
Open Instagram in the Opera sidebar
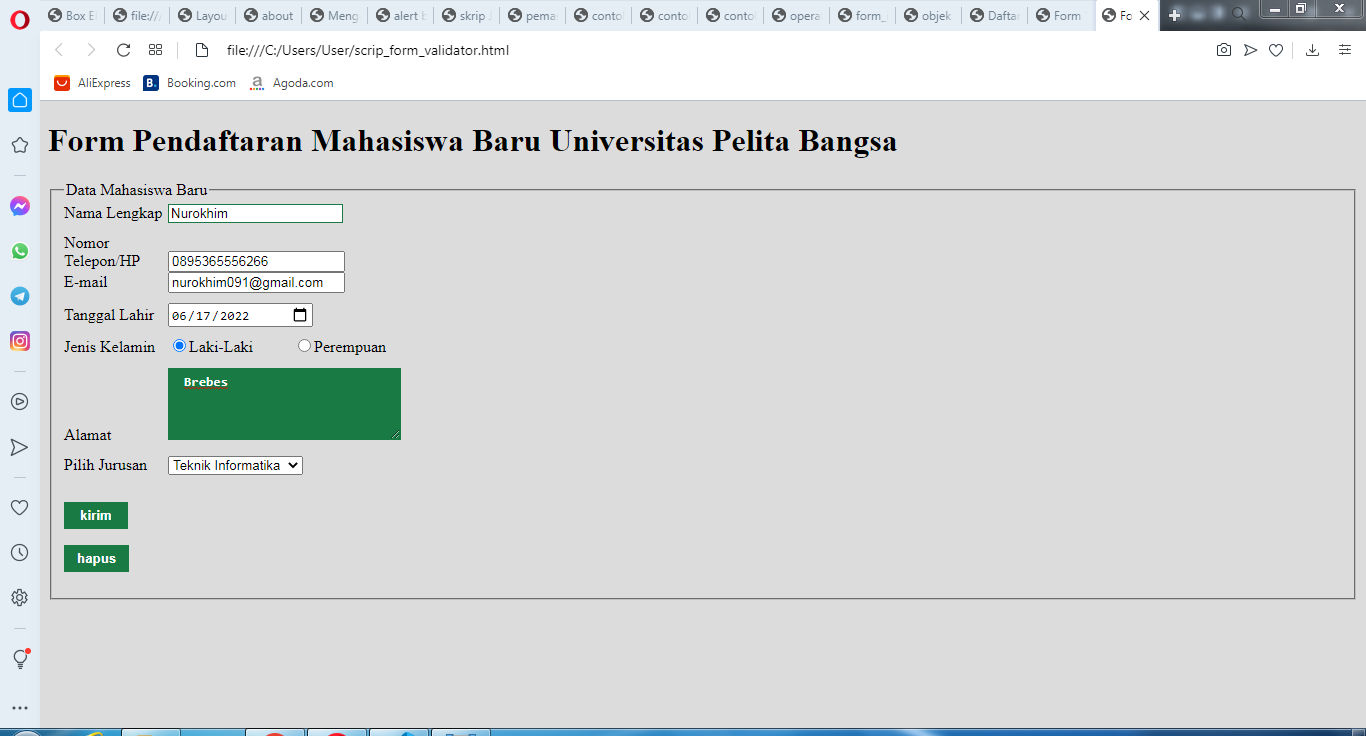click(19, 341)
